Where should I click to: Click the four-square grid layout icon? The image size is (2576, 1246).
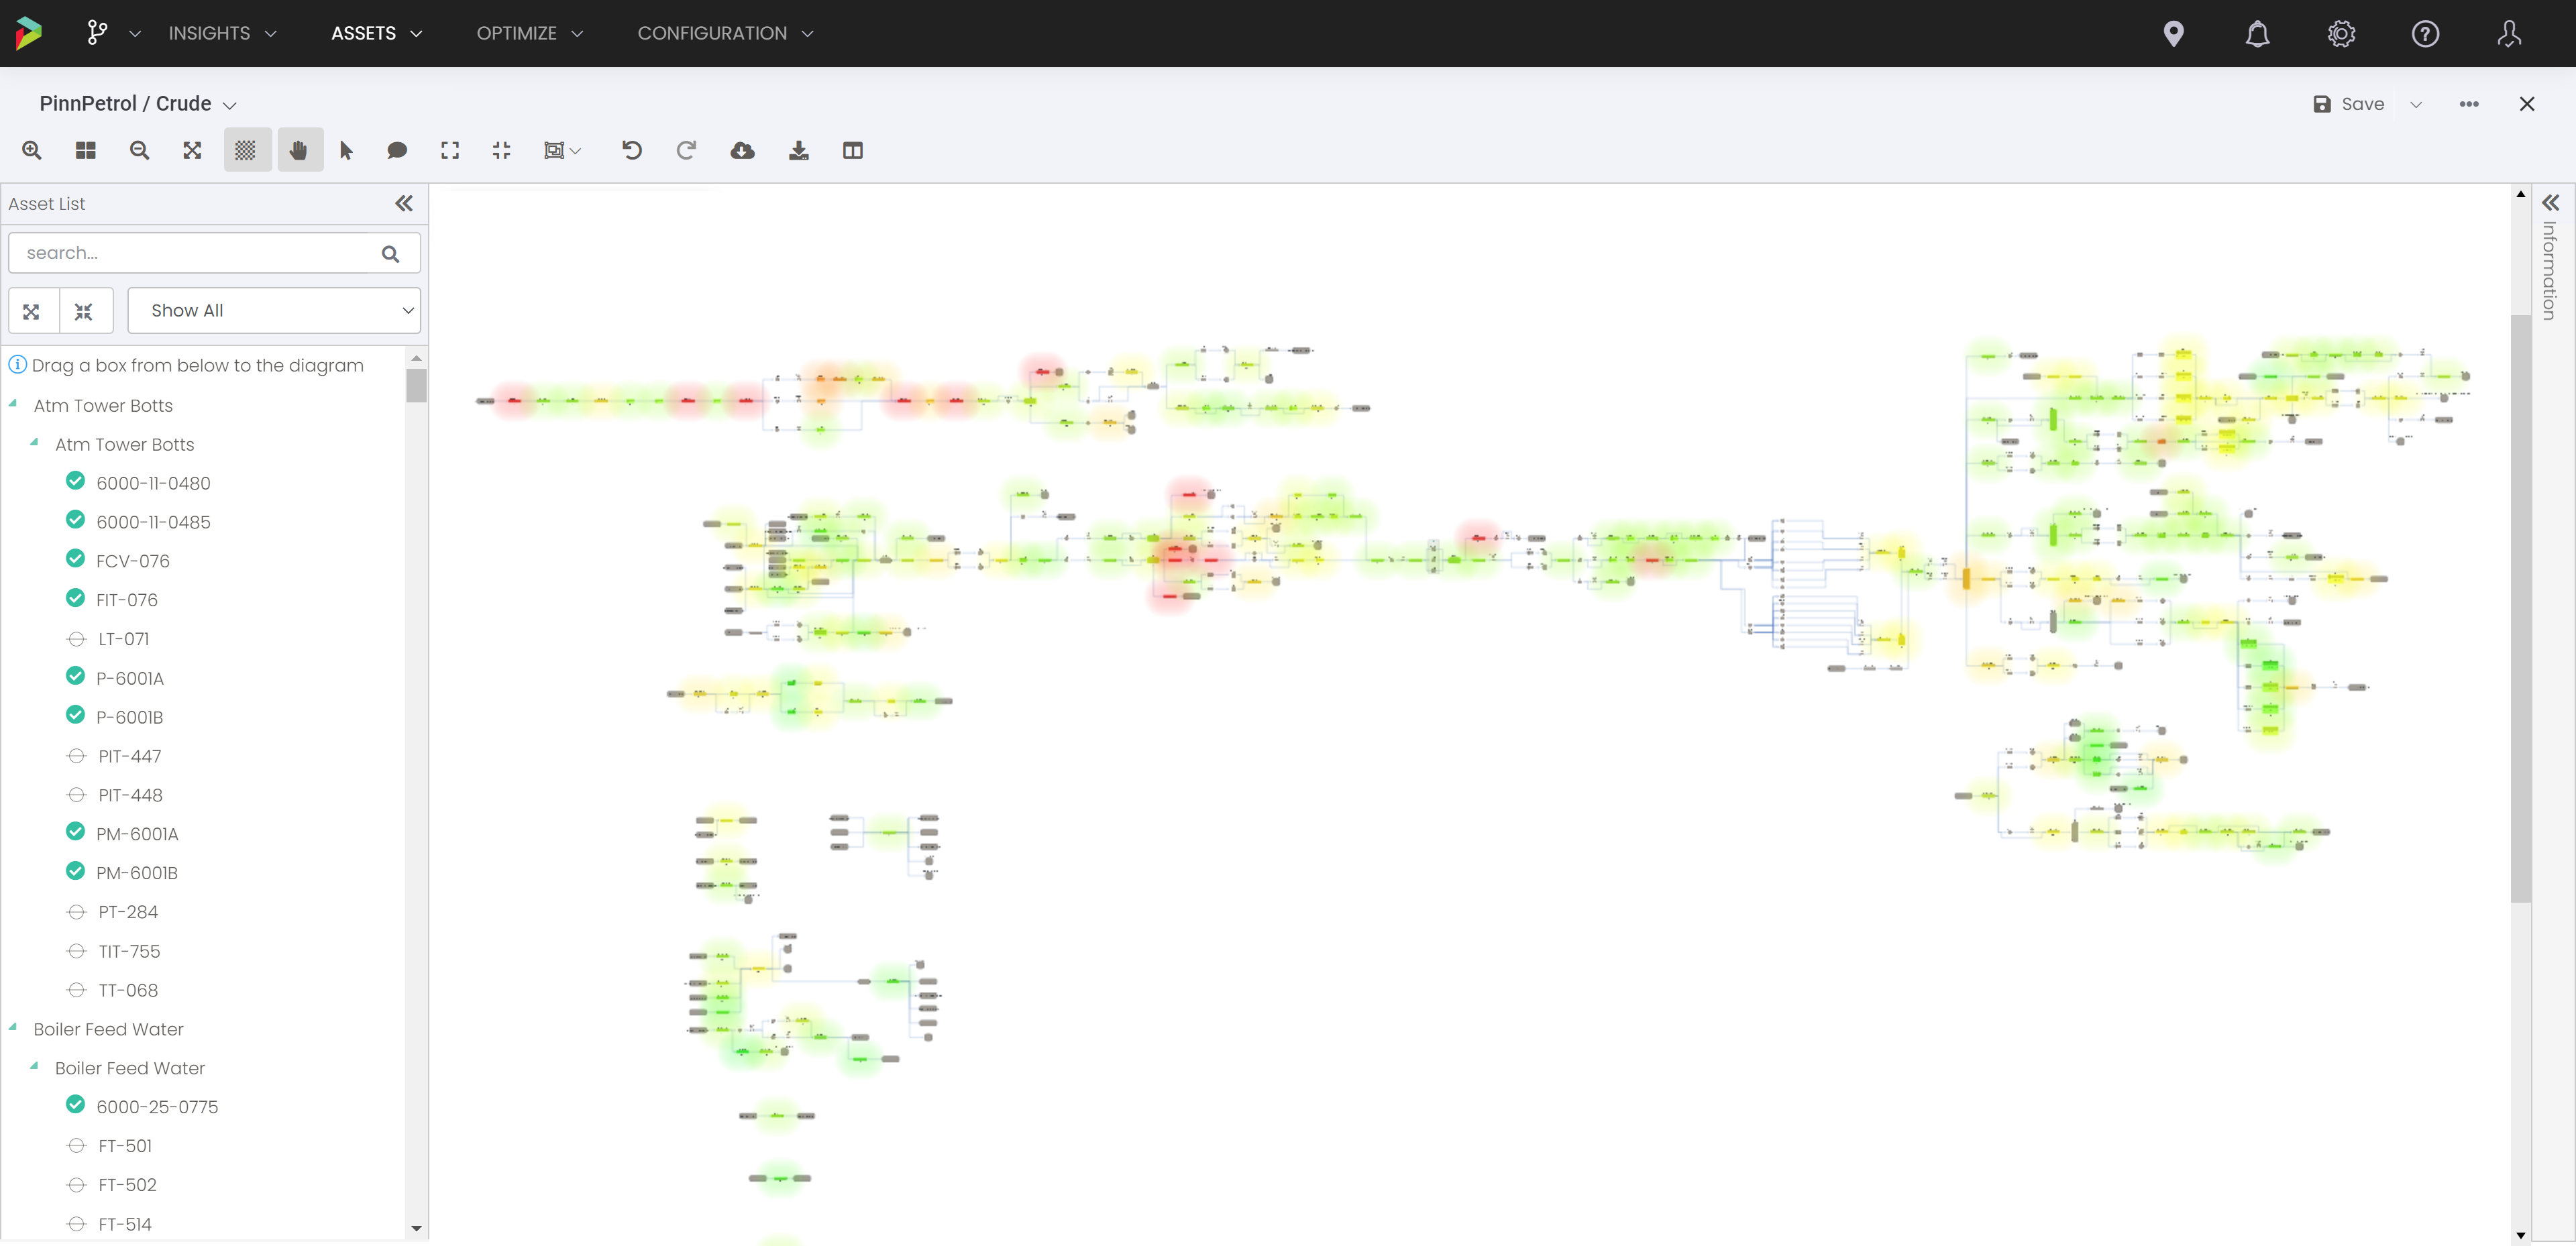click(x=86, y=150)
